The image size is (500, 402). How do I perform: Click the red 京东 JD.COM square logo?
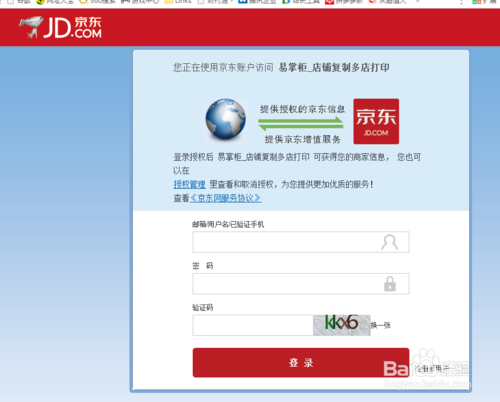click(376, 121)
